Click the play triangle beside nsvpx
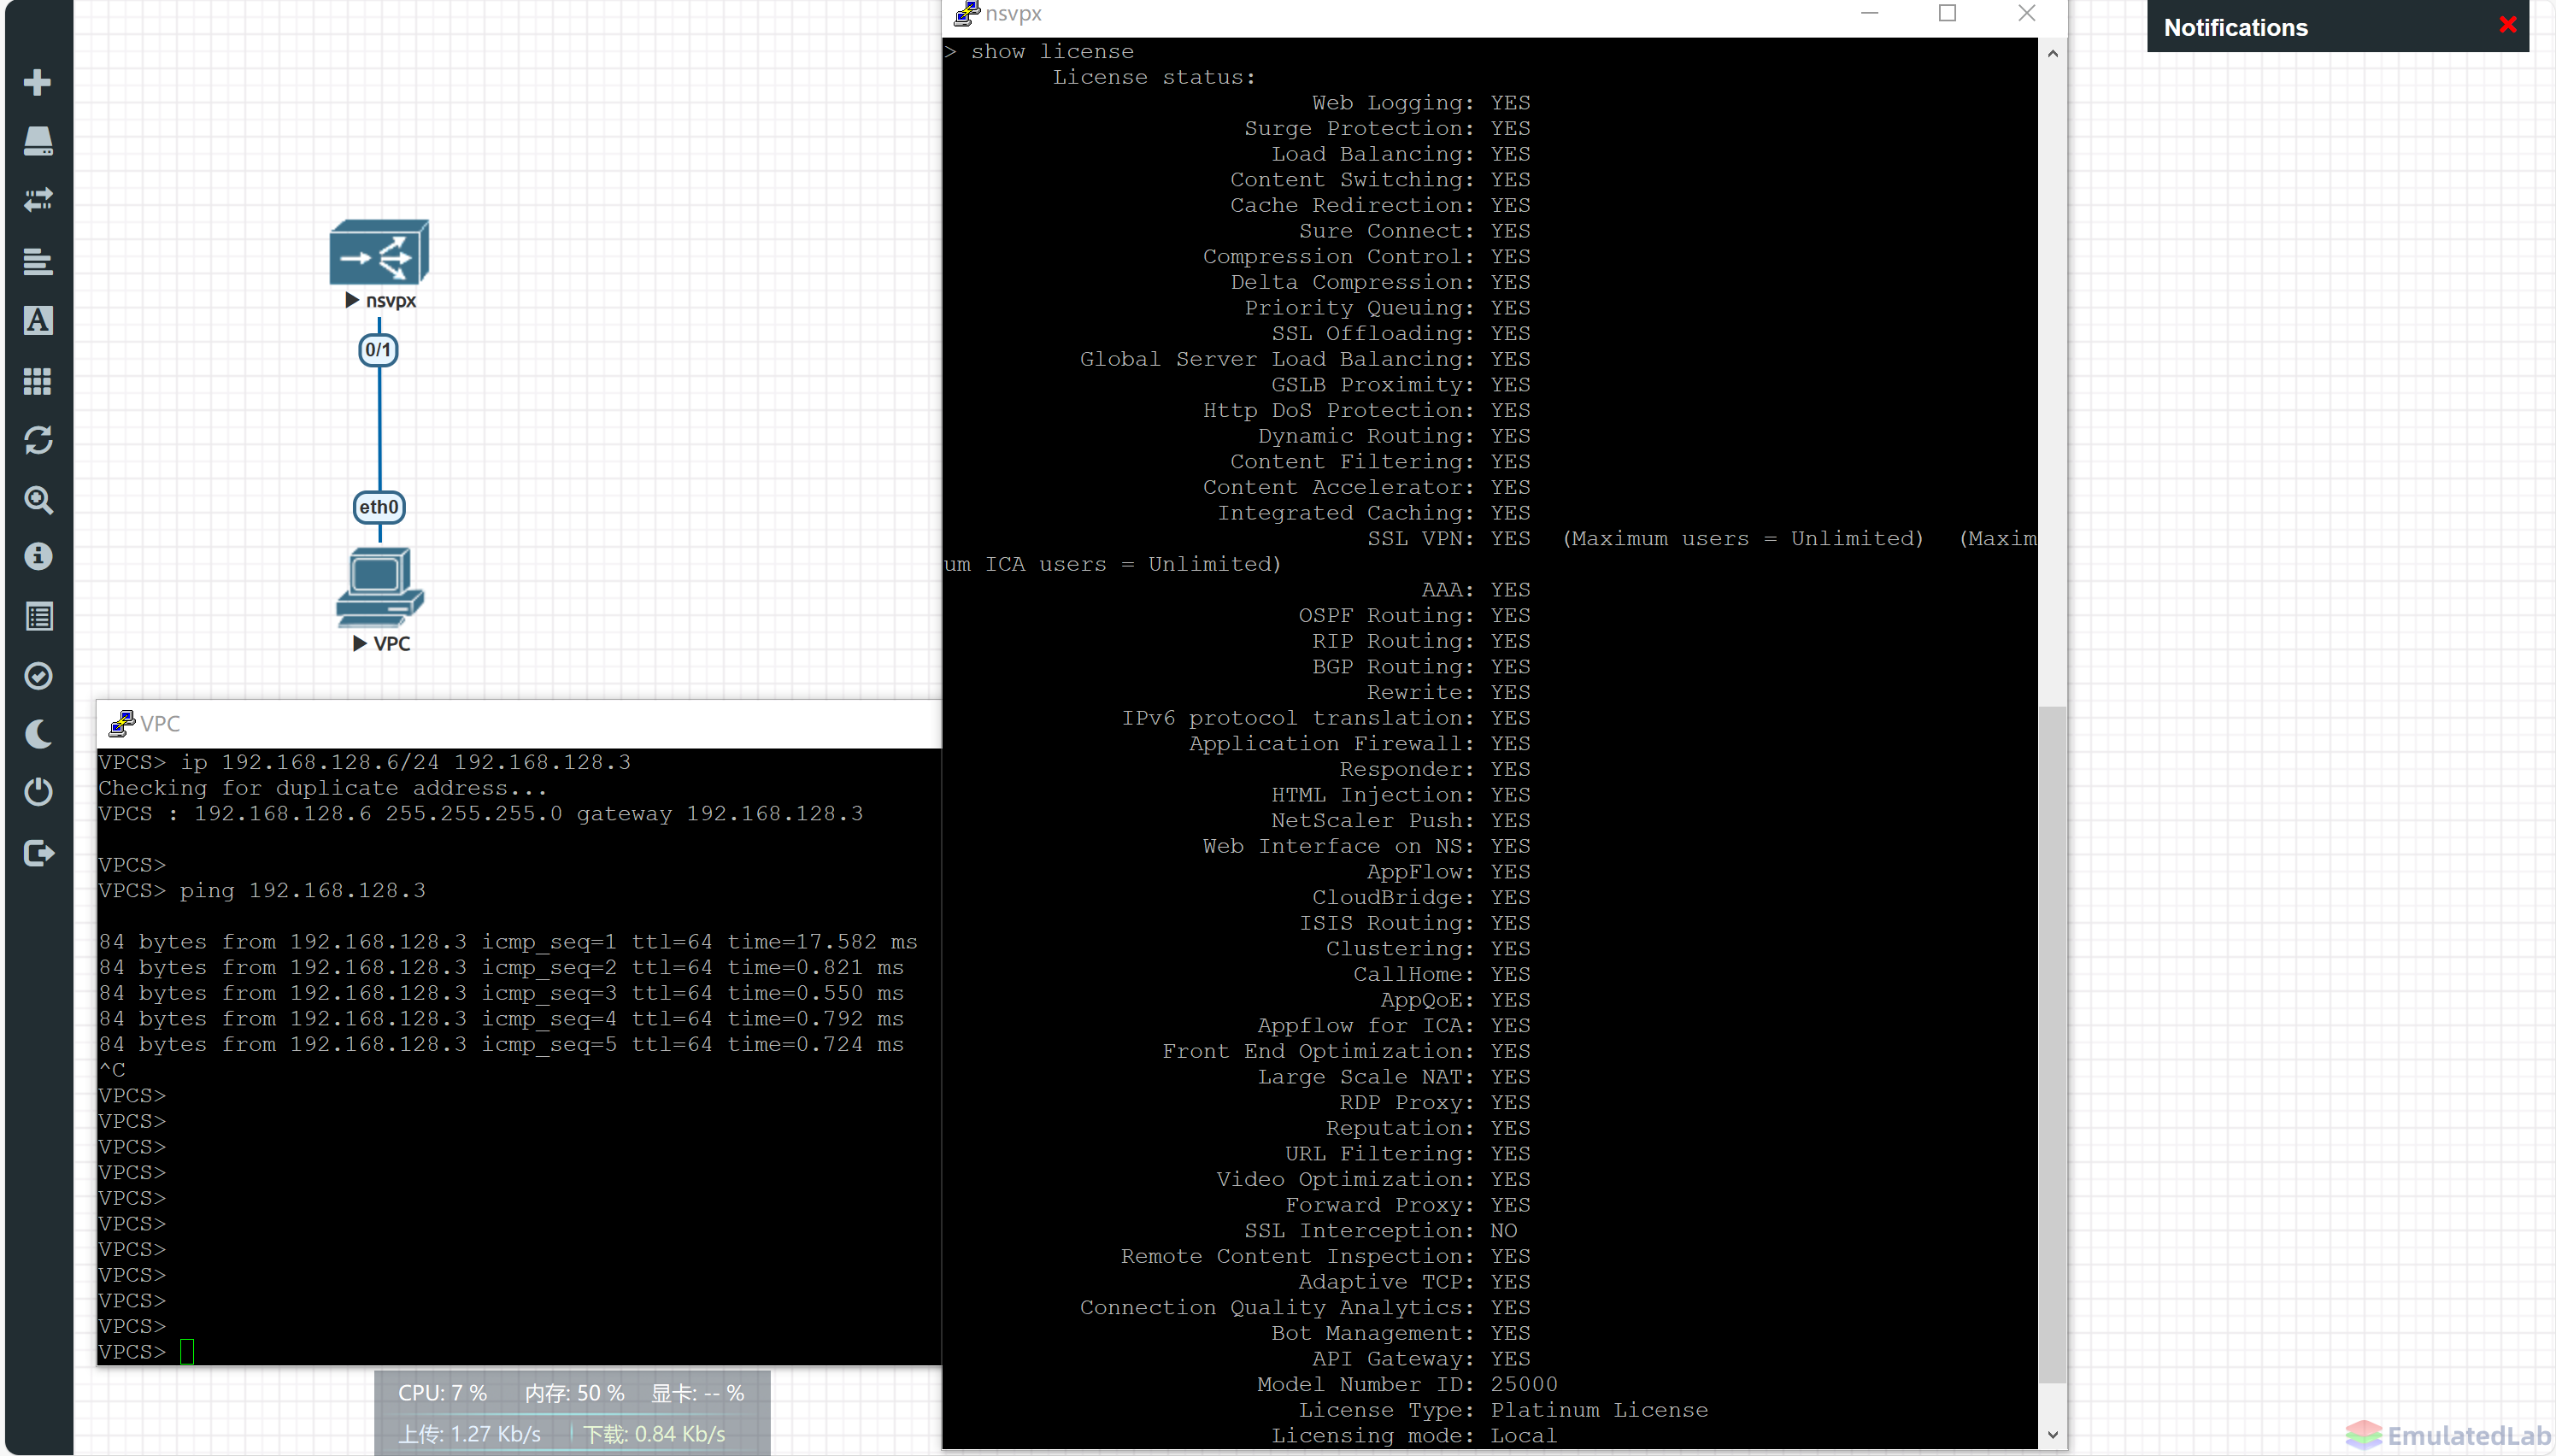This screenshot has height=1456, width=2556. coord(352,300)
